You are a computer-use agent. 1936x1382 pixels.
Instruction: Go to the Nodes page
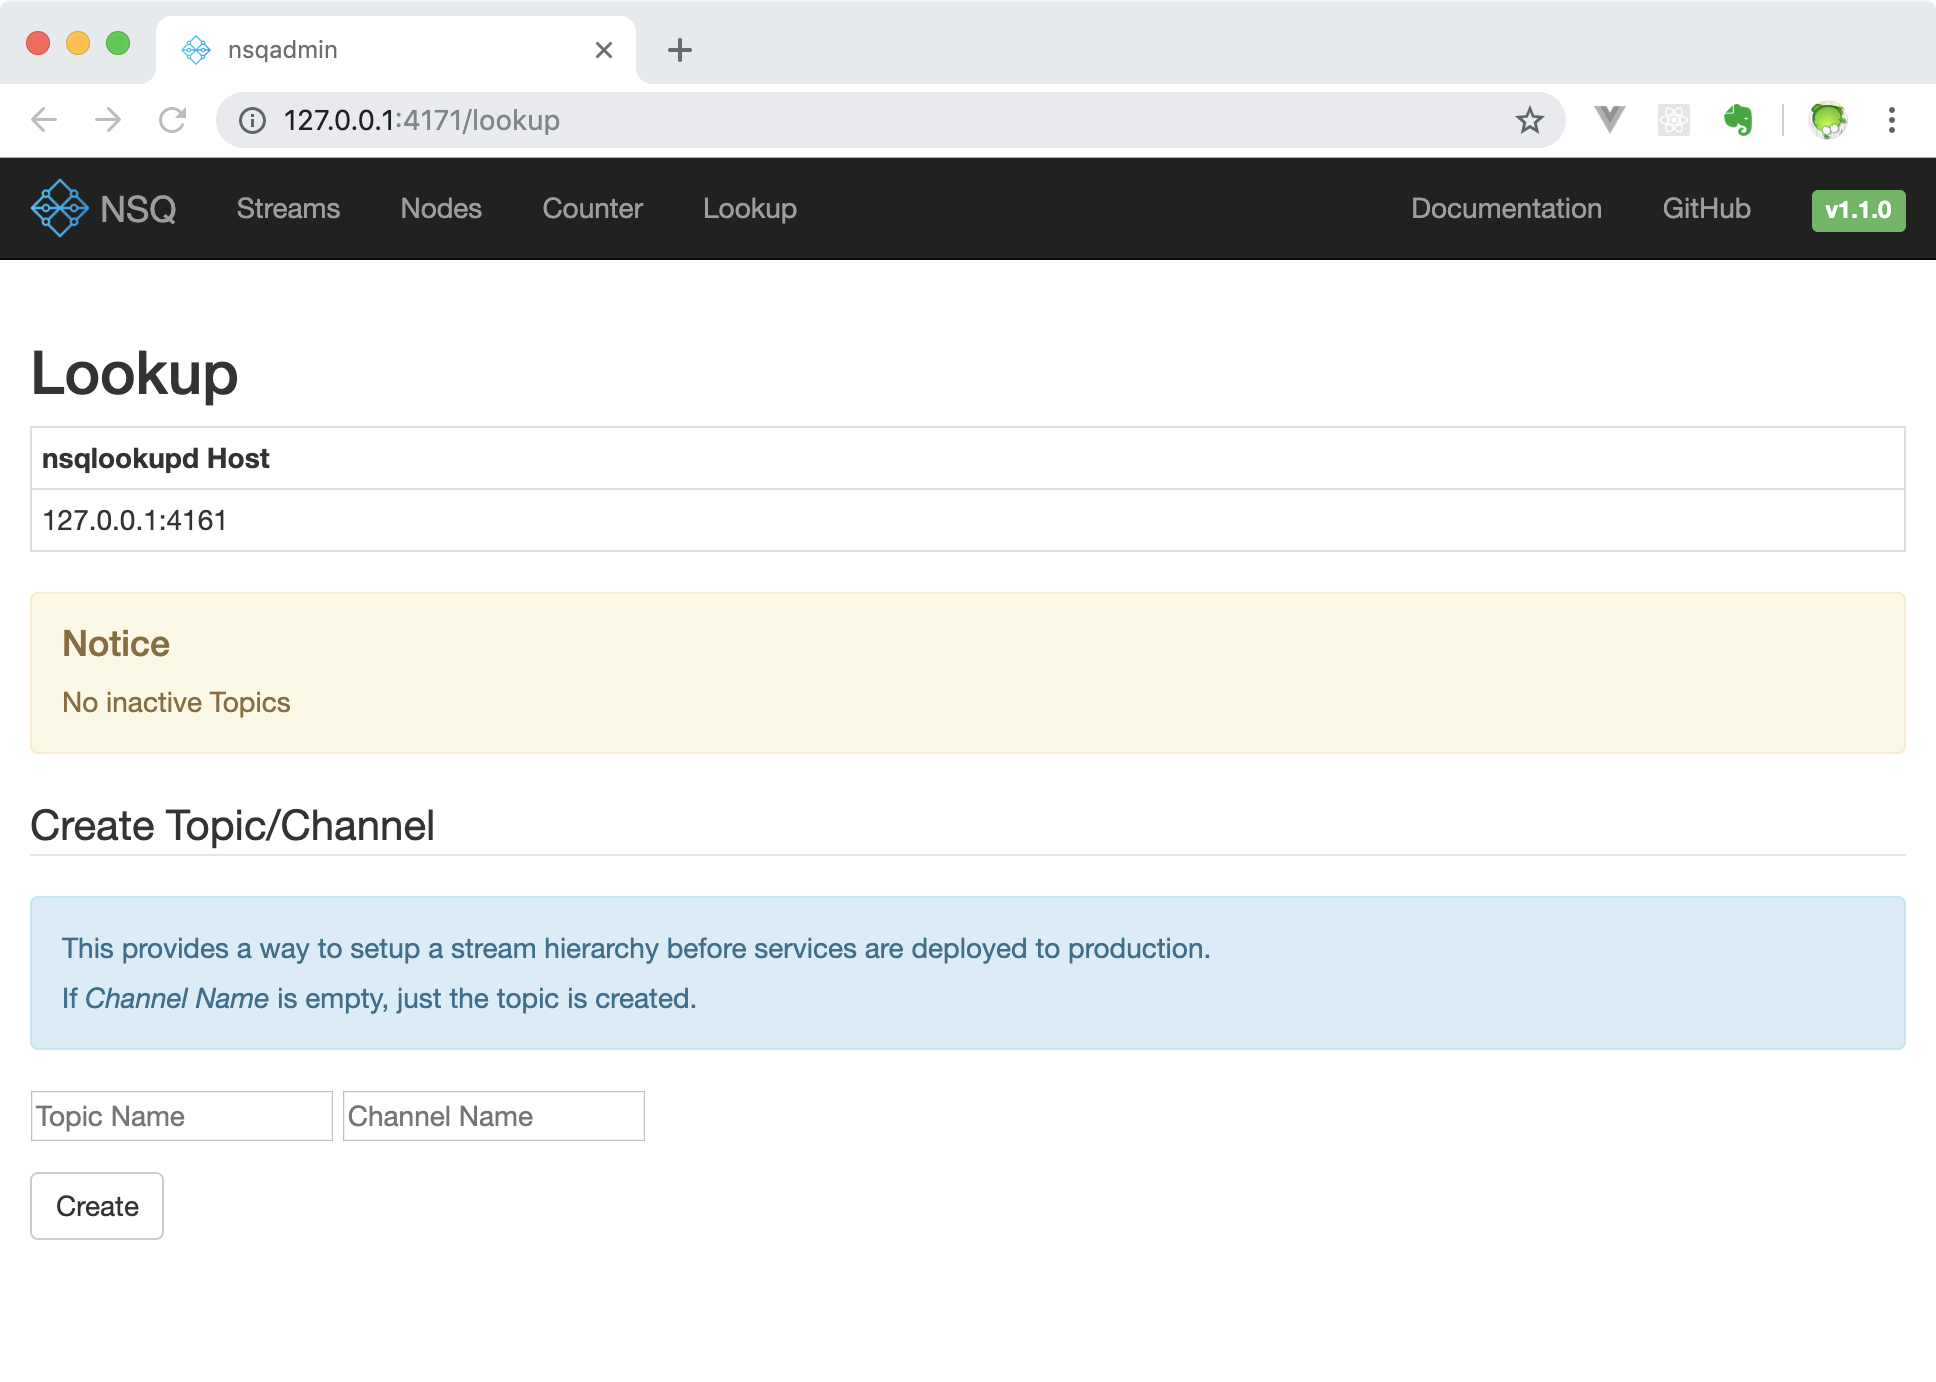click(441, 208)
